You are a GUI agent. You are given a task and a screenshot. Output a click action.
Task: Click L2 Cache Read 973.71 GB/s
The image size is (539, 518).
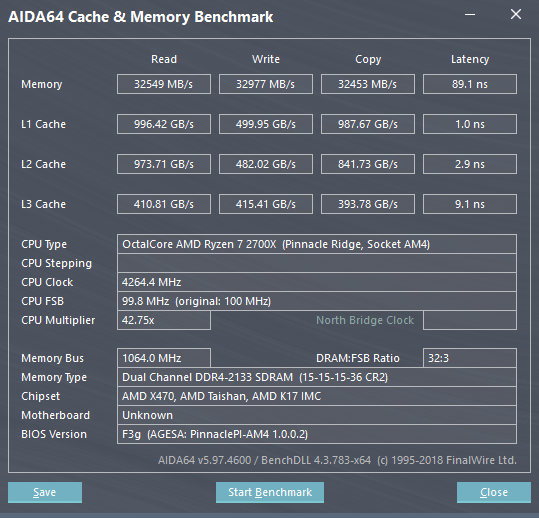click(164, 164)
